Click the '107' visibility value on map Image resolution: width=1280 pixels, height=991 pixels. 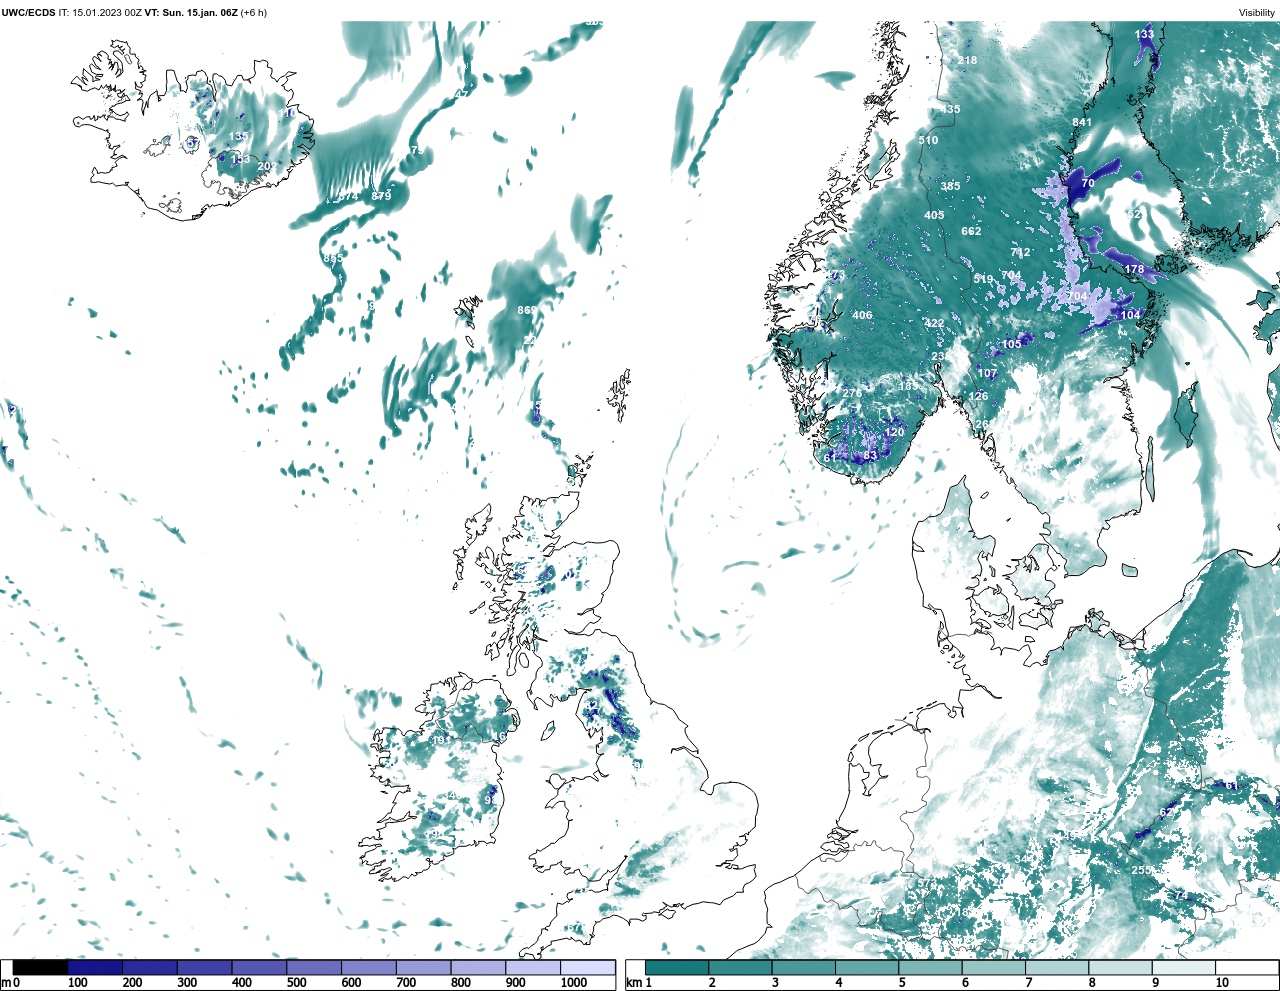pos(988,373)
